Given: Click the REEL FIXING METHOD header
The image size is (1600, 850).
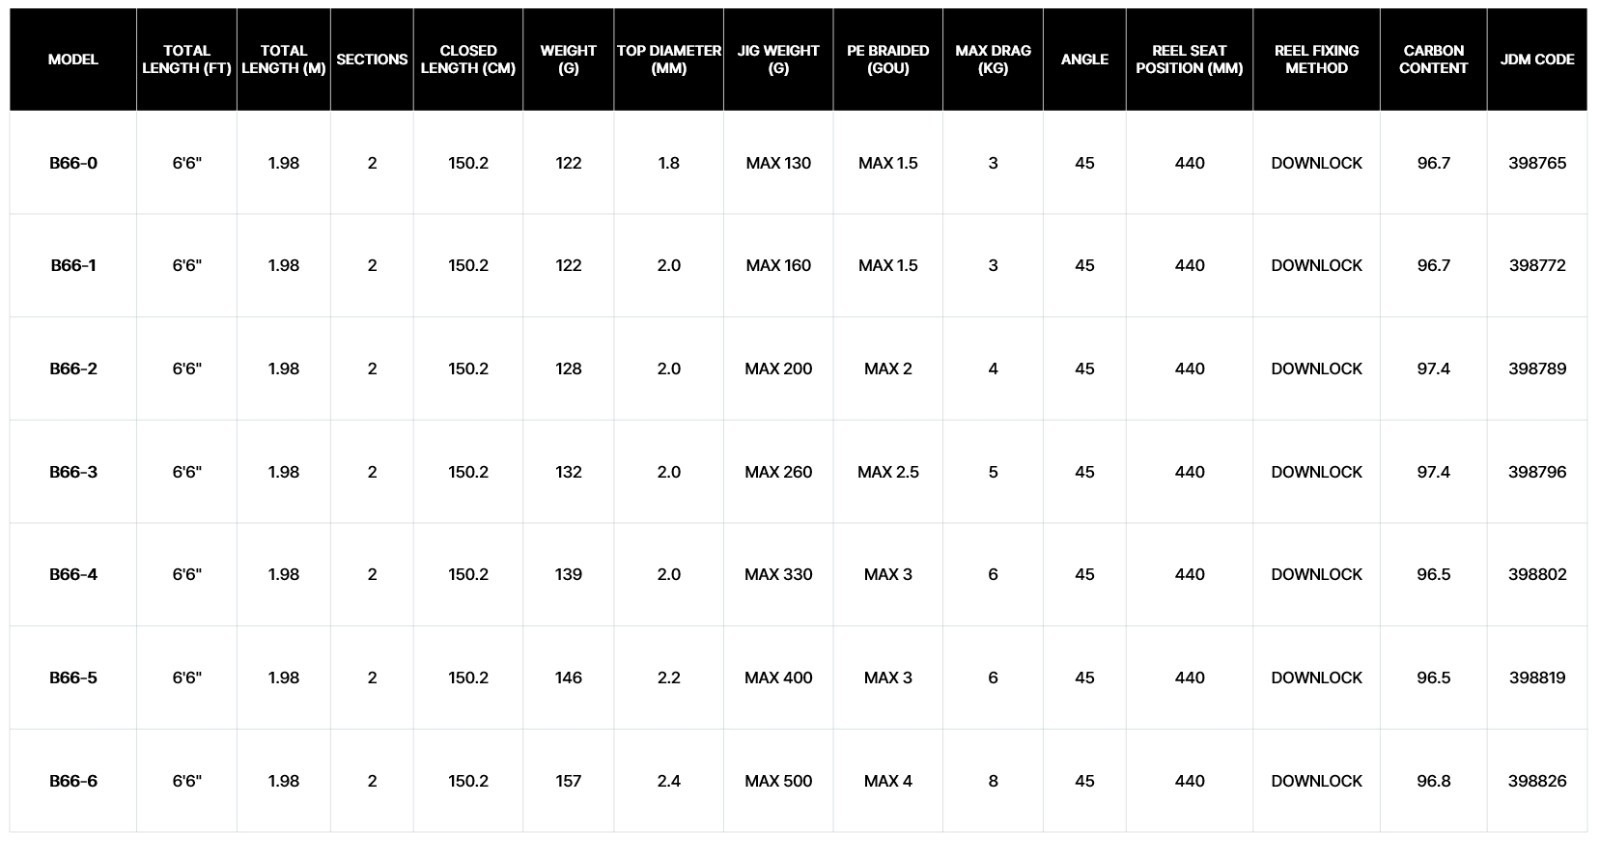Looking at the screenshot, I should coord(1316,59).
